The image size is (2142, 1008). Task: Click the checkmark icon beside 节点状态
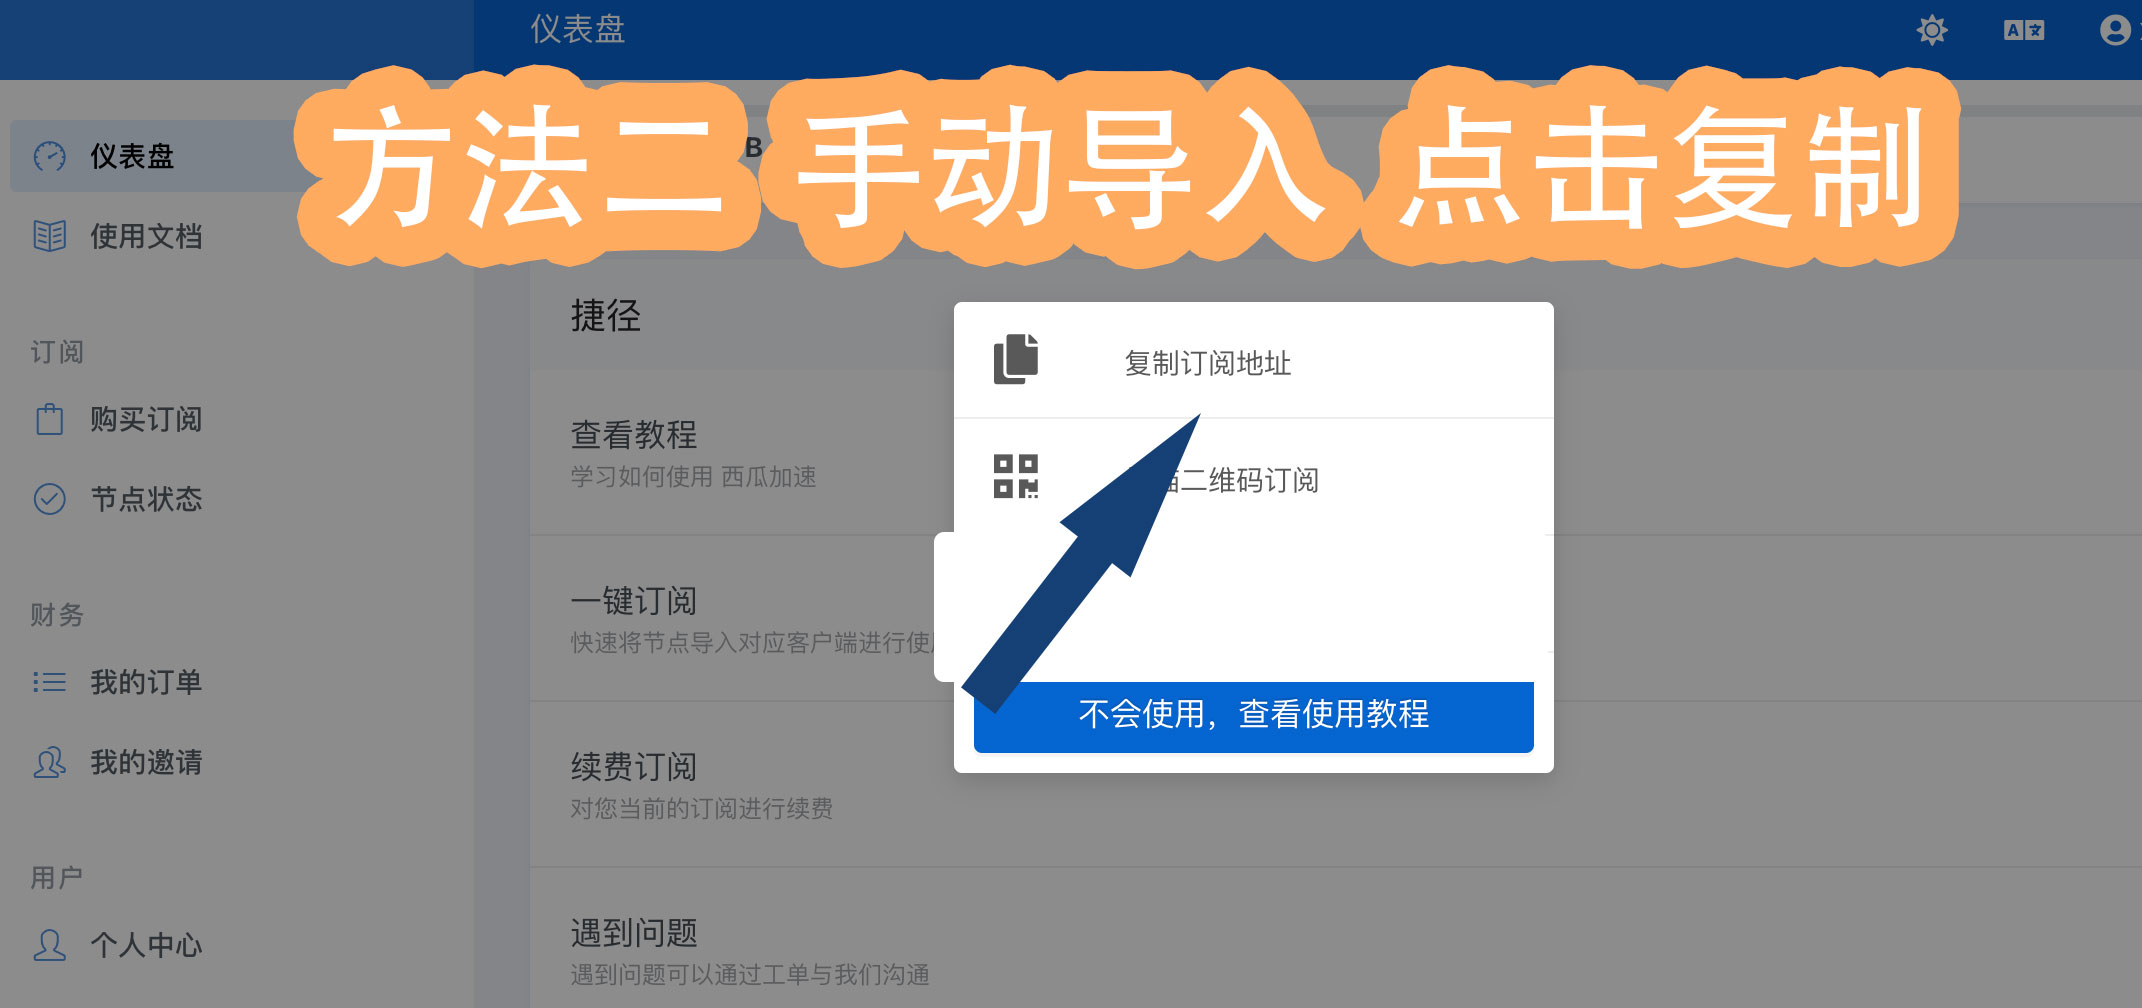(50, 499)
